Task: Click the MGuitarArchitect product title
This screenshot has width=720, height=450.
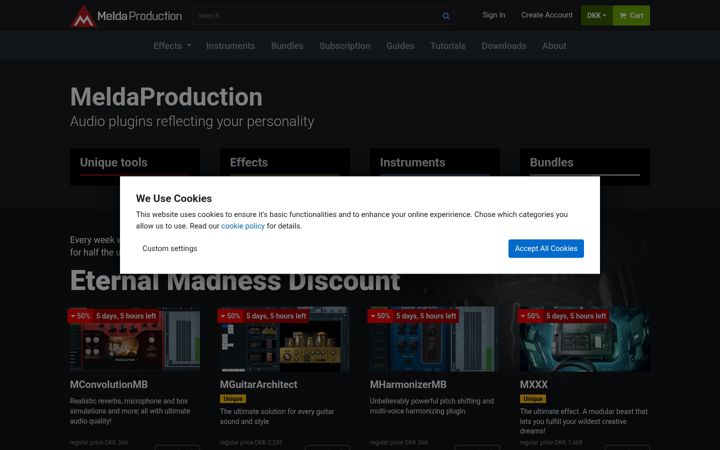Action: pos(259,384)
